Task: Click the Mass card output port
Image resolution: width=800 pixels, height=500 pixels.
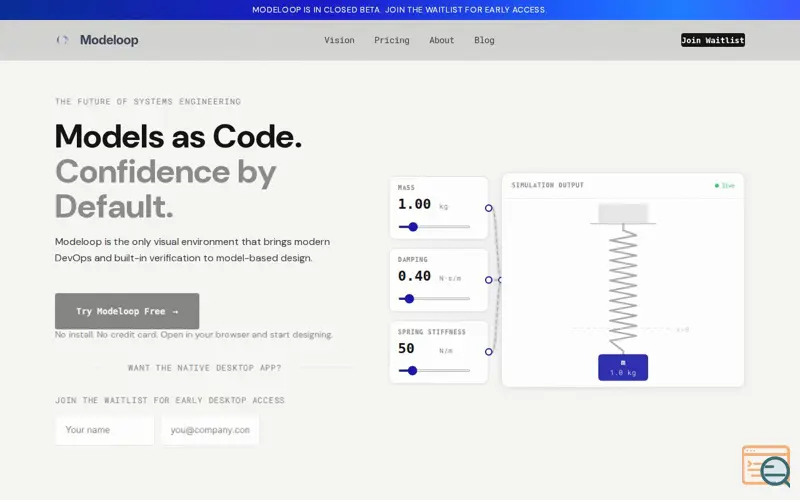Action: pos(489,208)
